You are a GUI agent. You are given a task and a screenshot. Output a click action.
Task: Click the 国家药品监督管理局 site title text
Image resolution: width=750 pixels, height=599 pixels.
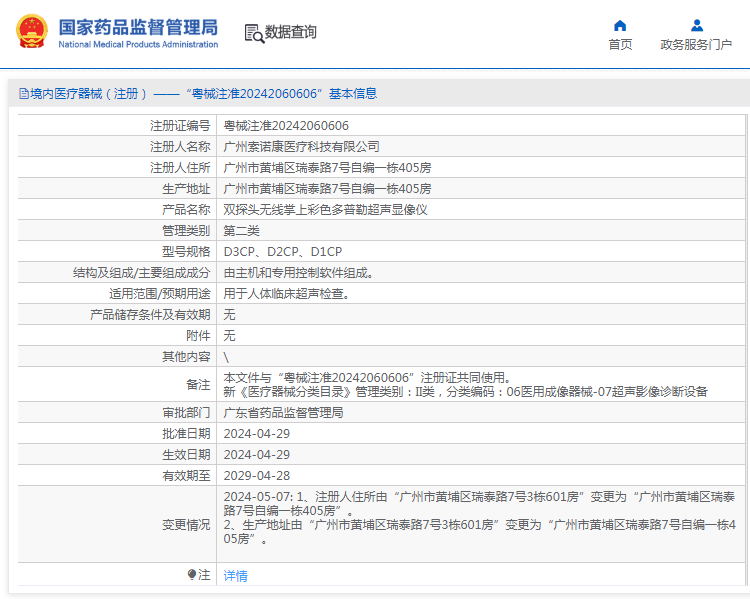138,27
